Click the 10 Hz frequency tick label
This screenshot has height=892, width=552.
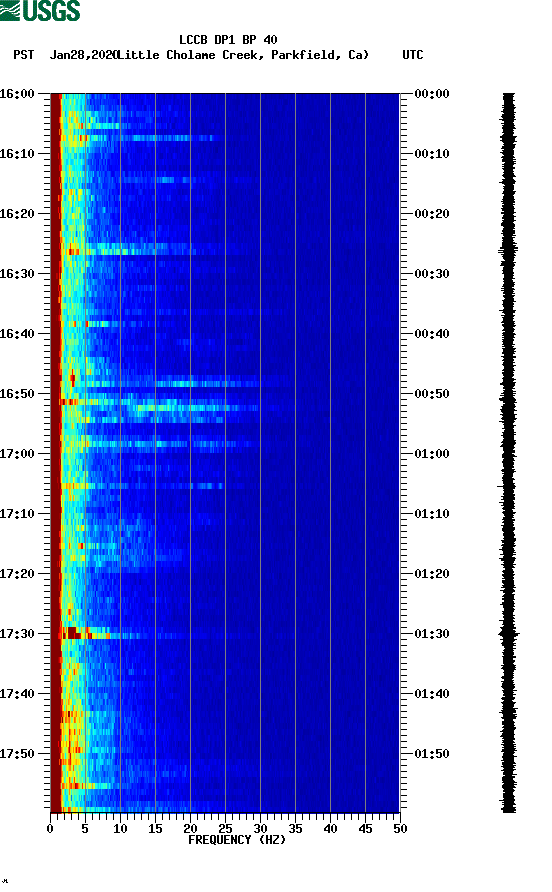[x=120, y=828]
